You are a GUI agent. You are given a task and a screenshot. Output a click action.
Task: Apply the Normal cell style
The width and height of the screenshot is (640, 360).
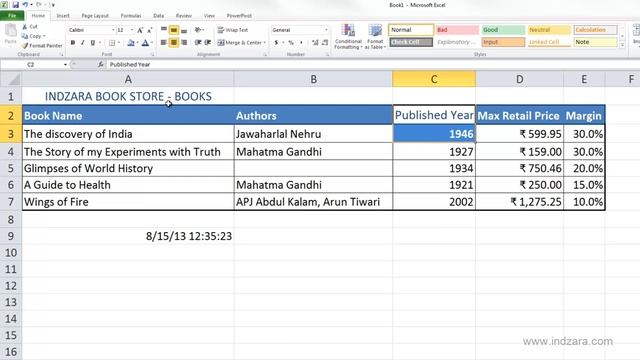click(x=411, y=30)
